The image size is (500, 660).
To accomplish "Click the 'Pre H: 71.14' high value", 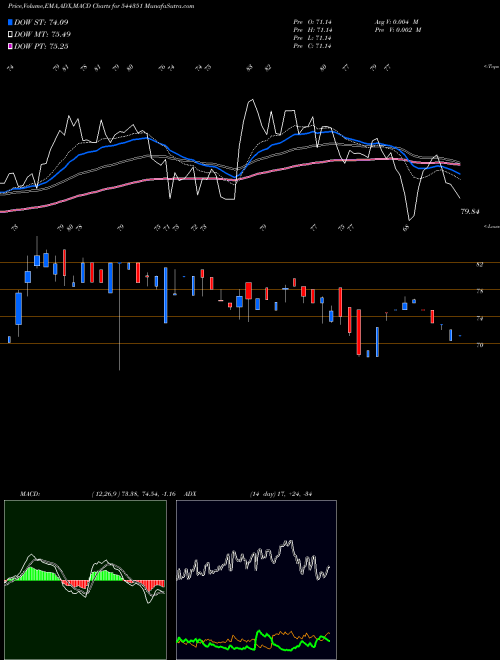I will coord(314,30).
